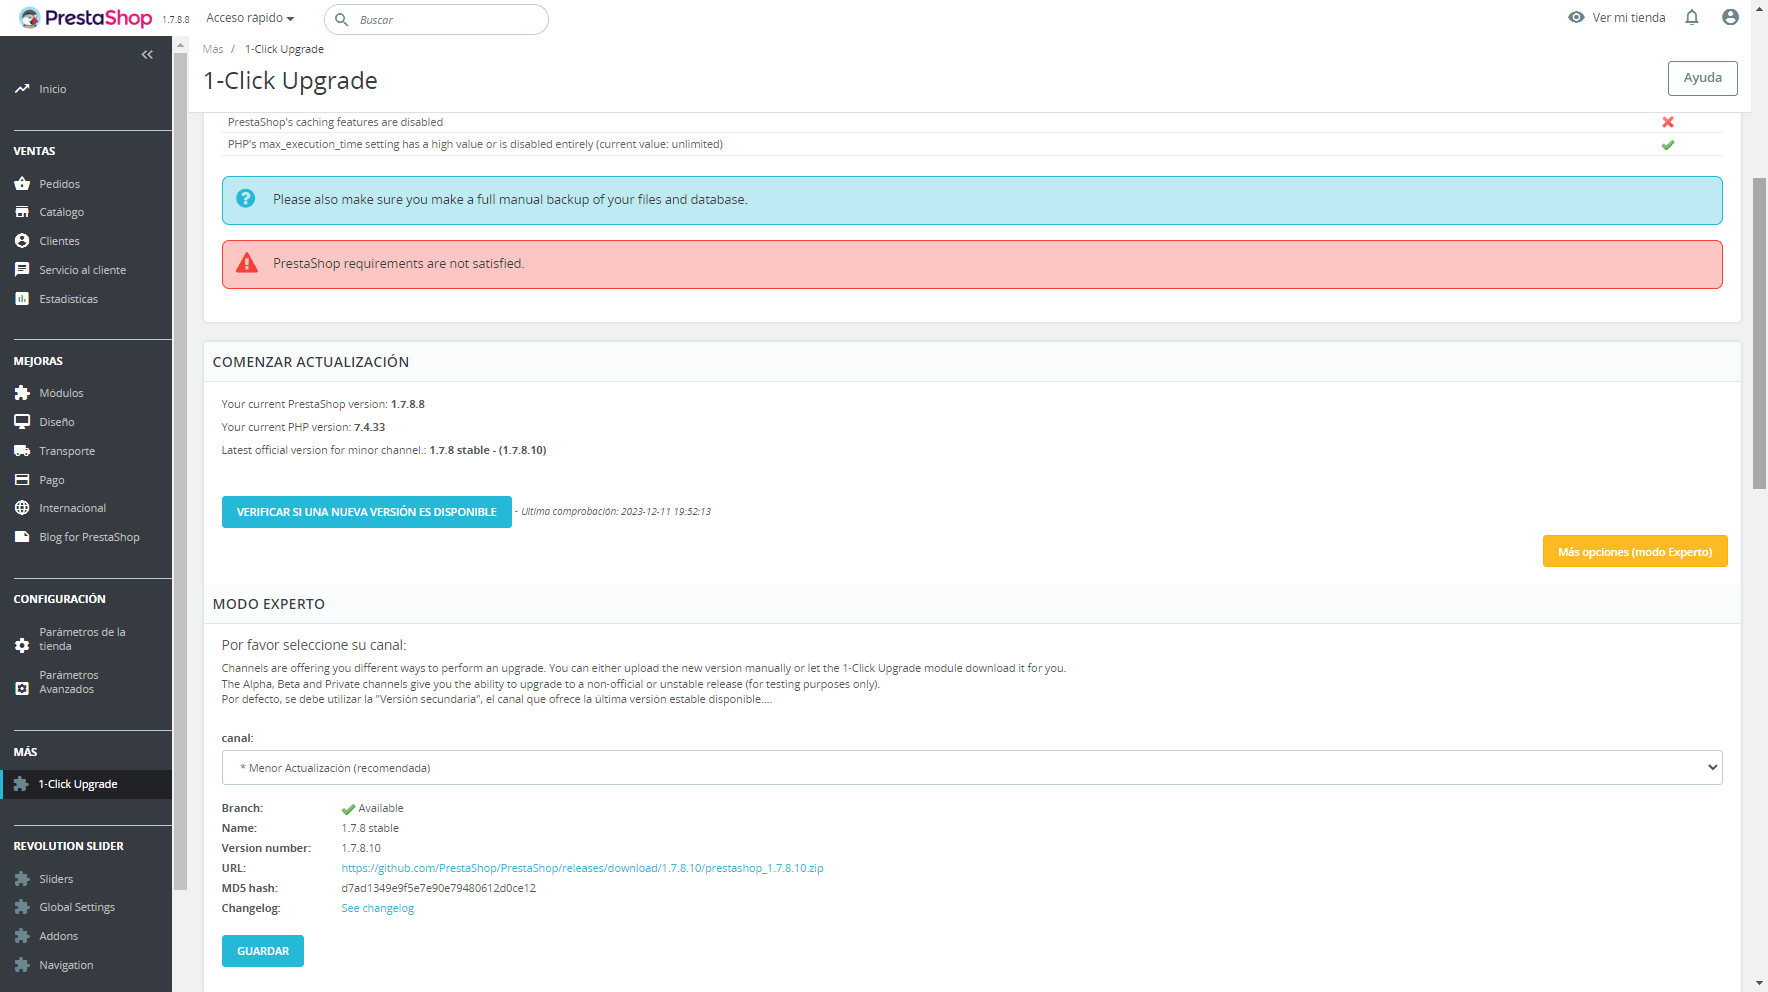
Task: Click Más opciones (modo Experto) button
Action: 1635,552
